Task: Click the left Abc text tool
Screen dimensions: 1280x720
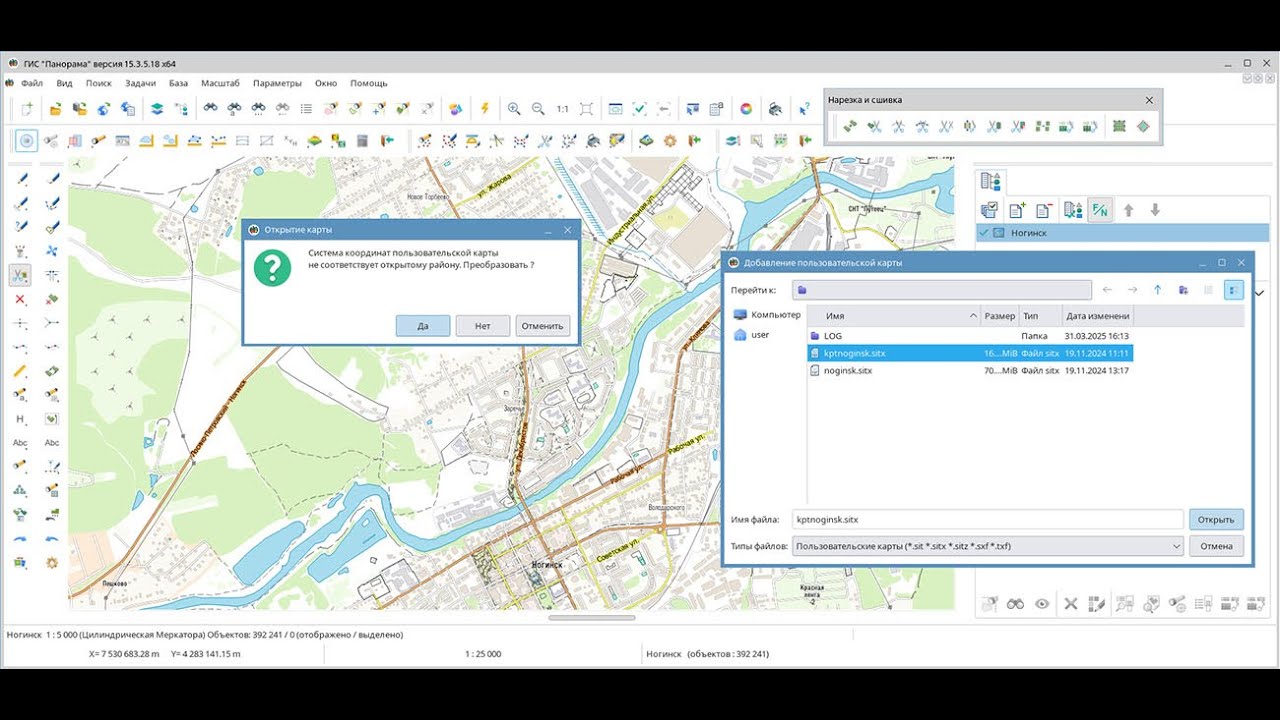Action: (20, 443)
